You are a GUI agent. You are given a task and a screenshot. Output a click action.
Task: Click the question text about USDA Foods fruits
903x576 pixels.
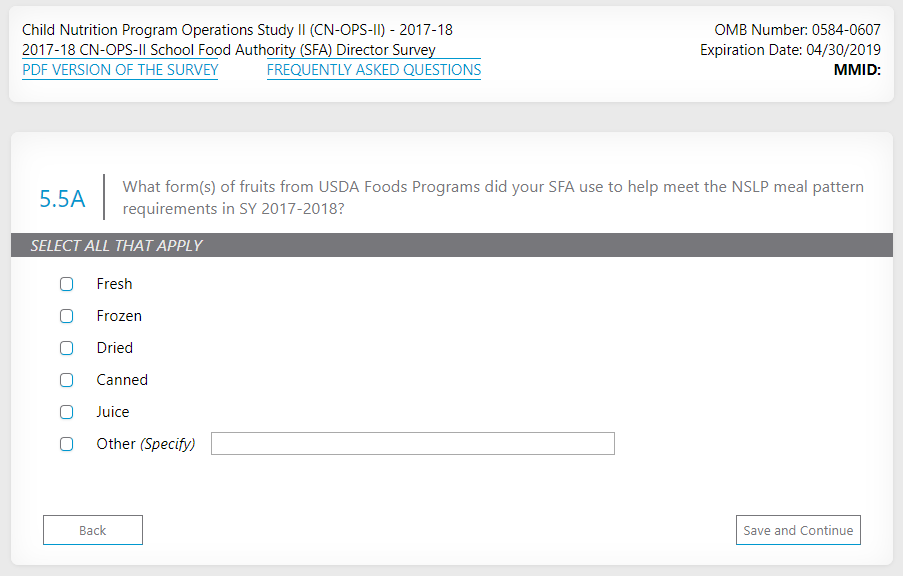[493, 198]
